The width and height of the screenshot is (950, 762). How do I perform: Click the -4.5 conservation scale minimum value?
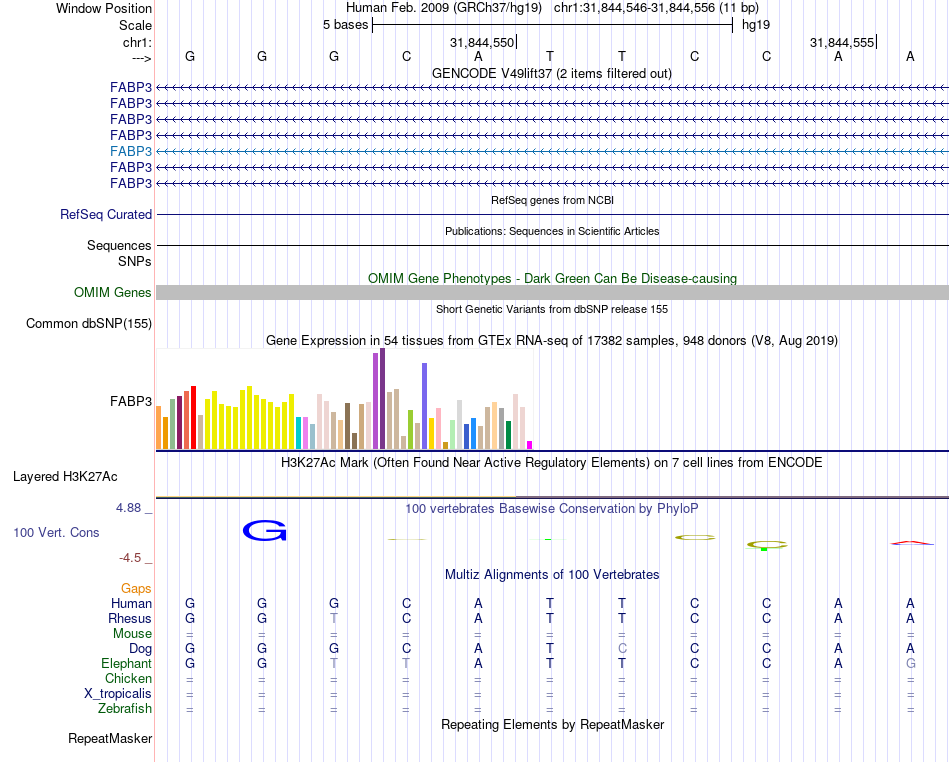(x=130, y=558)
